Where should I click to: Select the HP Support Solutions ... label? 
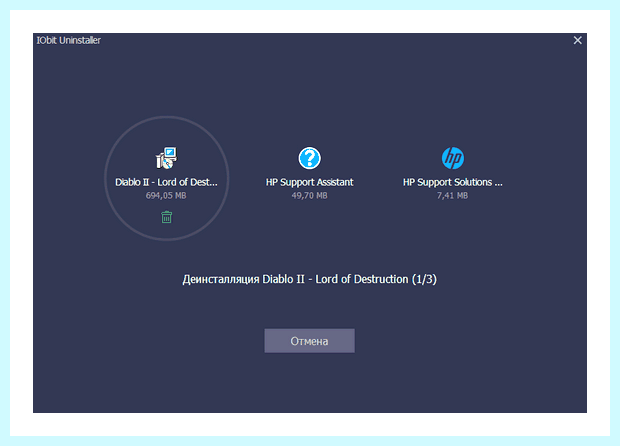[453, 182]
